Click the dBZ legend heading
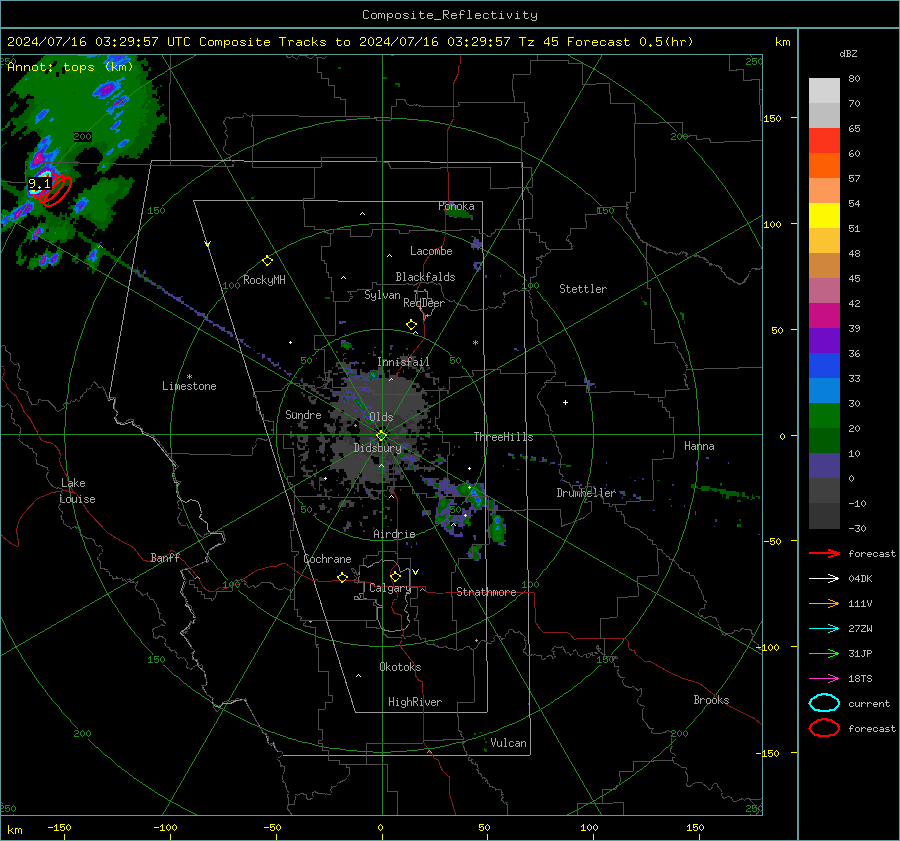The height and width of the screenshot is (841, 900). click(x=848, y=54)
